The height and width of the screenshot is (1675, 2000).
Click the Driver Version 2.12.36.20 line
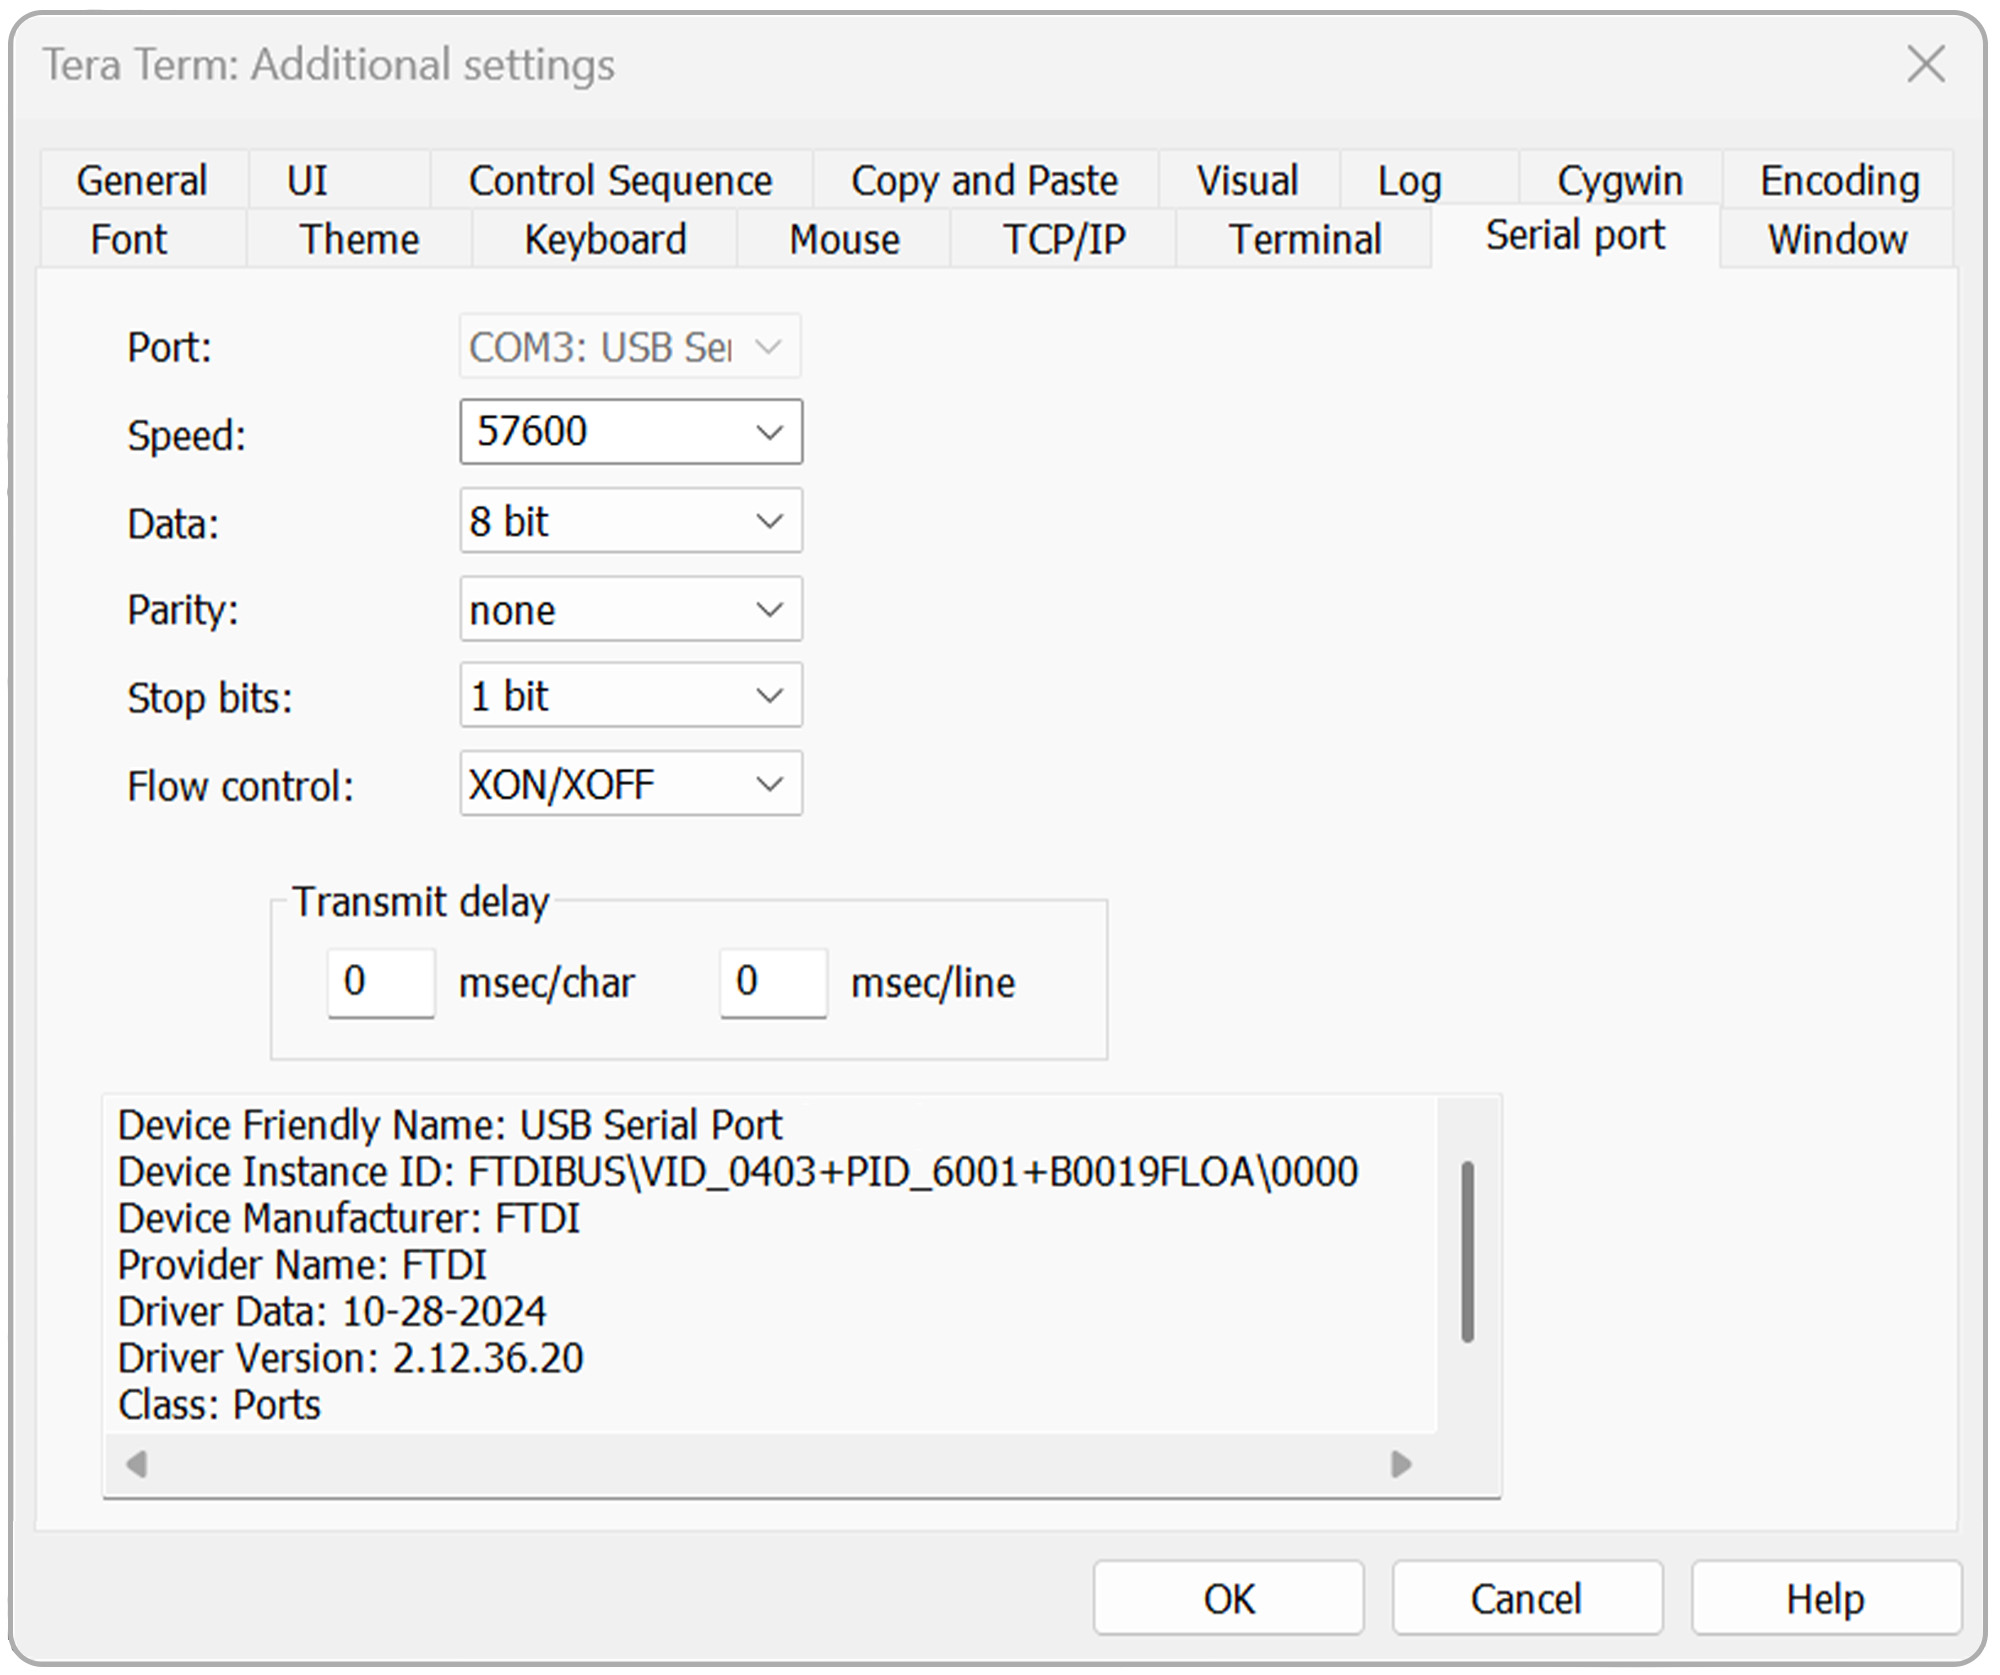350,1358
